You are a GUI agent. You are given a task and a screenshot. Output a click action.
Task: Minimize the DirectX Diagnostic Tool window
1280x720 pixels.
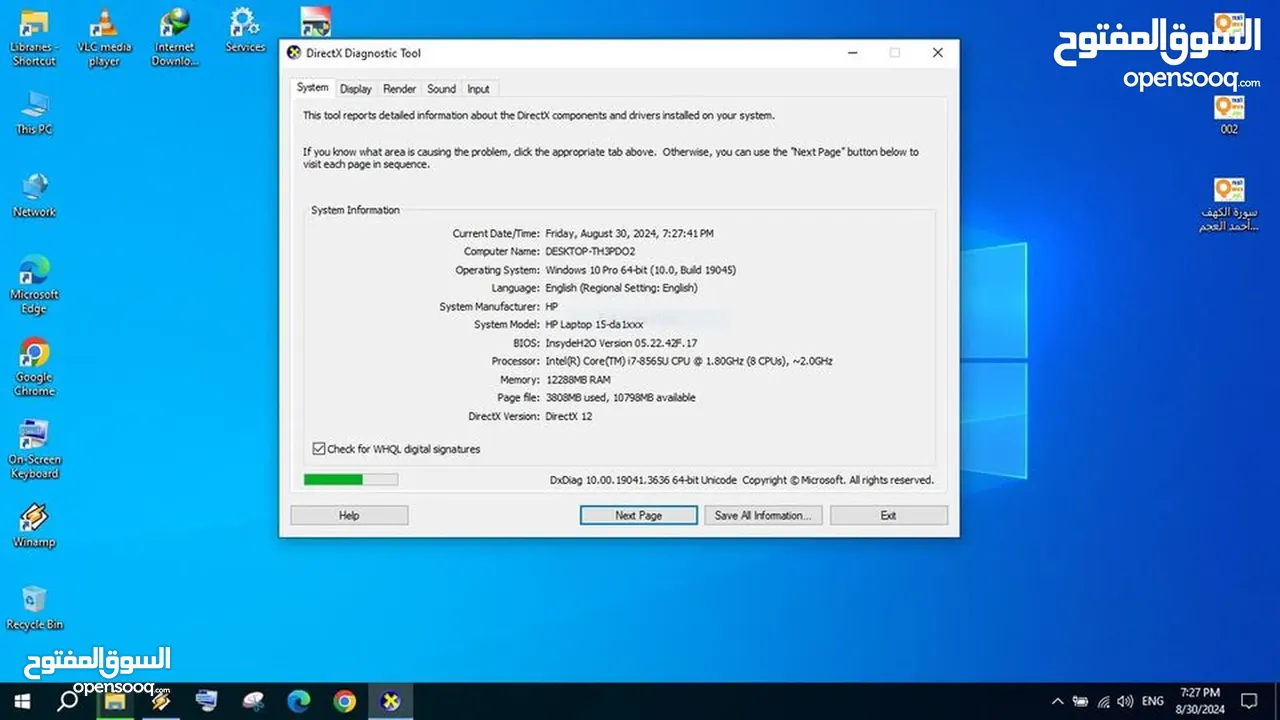(x=852, y=53)
